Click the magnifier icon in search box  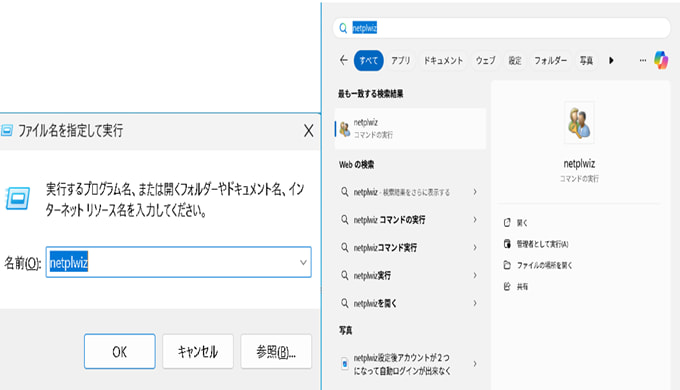click(343, 28)
